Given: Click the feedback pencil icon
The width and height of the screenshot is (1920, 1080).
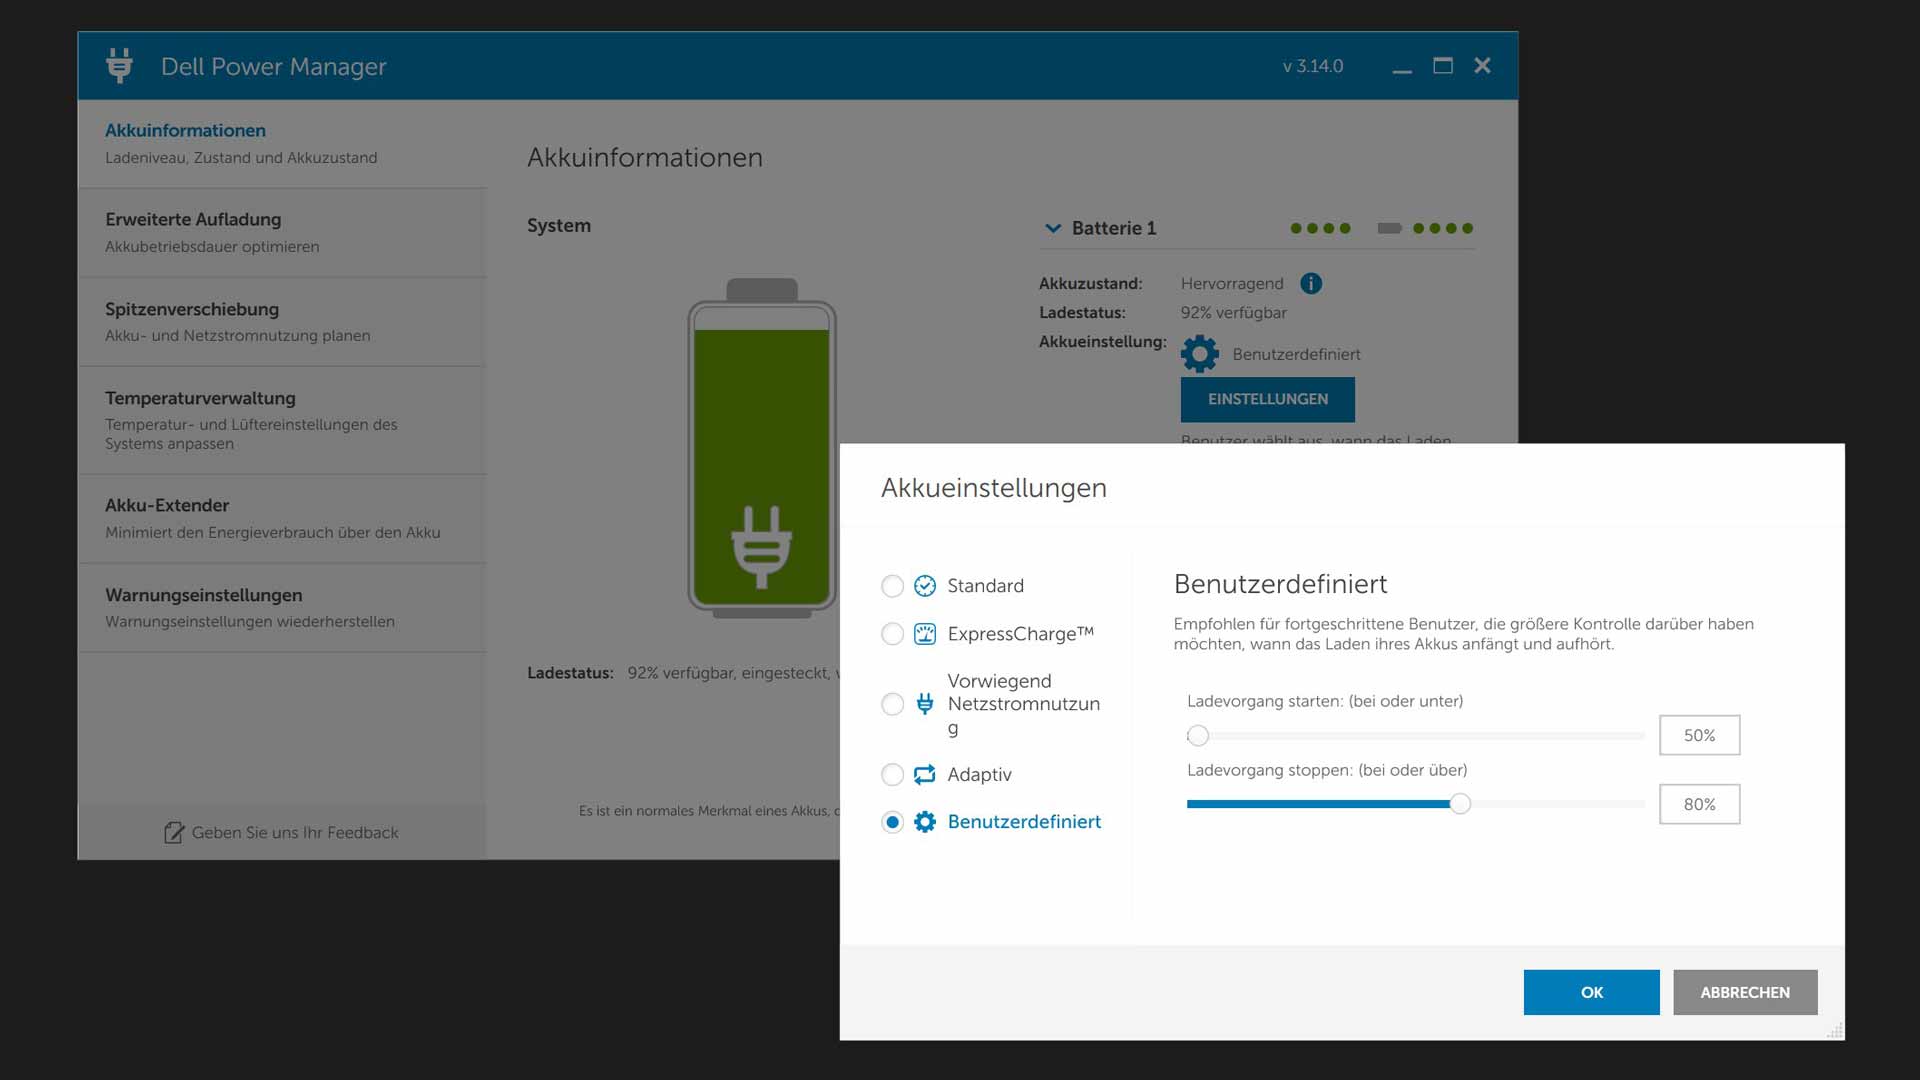Looking at the screenshot, I should (x=174, y=833).
